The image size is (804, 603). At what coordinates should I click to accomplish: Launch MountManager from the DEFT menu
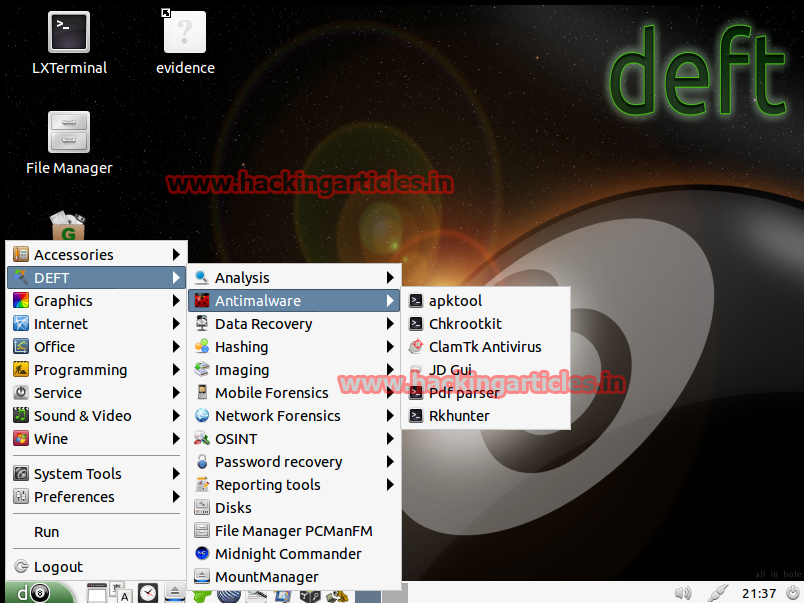point(294,577)
